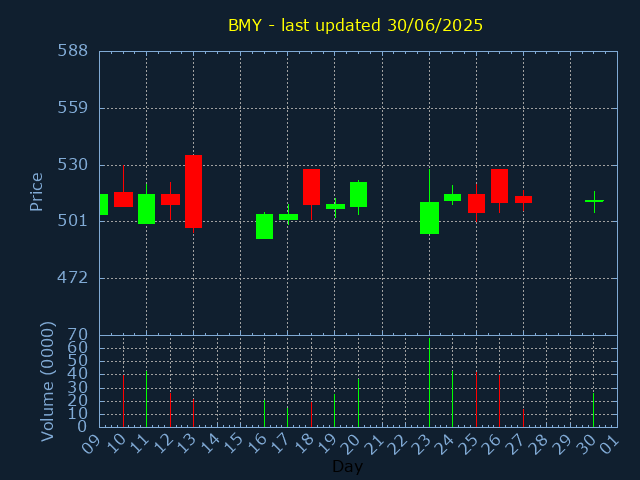640x480 pixels.
Task: Click the day 30 x-axis label
Action: (x=586, y=443)
